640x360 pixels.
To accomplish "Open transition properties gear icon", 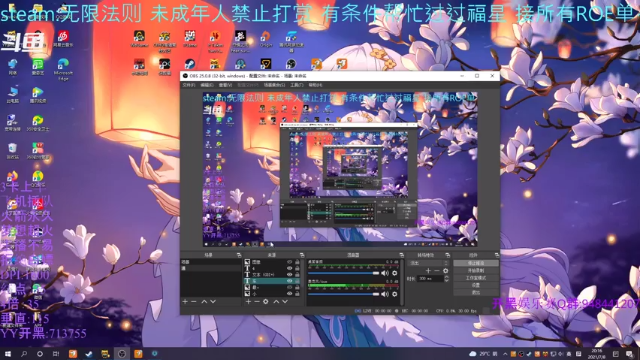I will (x=446, y=271).
